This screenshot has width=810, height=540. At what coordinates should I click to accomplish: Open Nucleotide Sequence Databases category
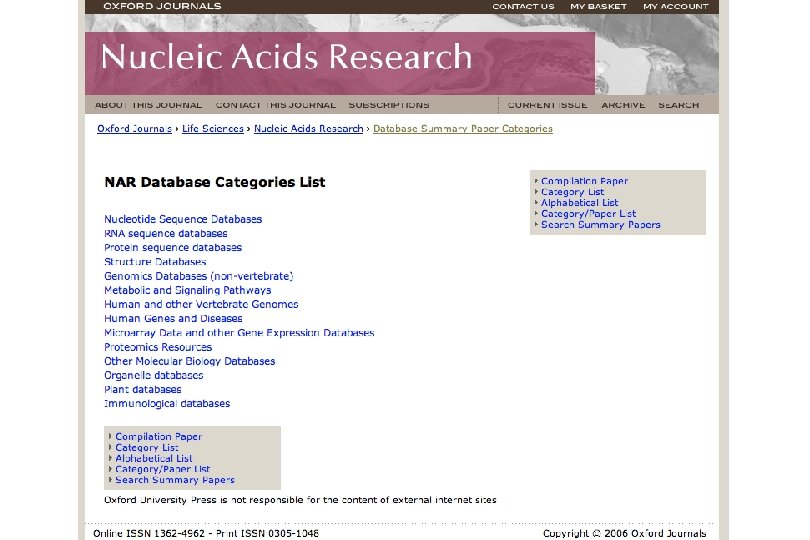(183, 219)
